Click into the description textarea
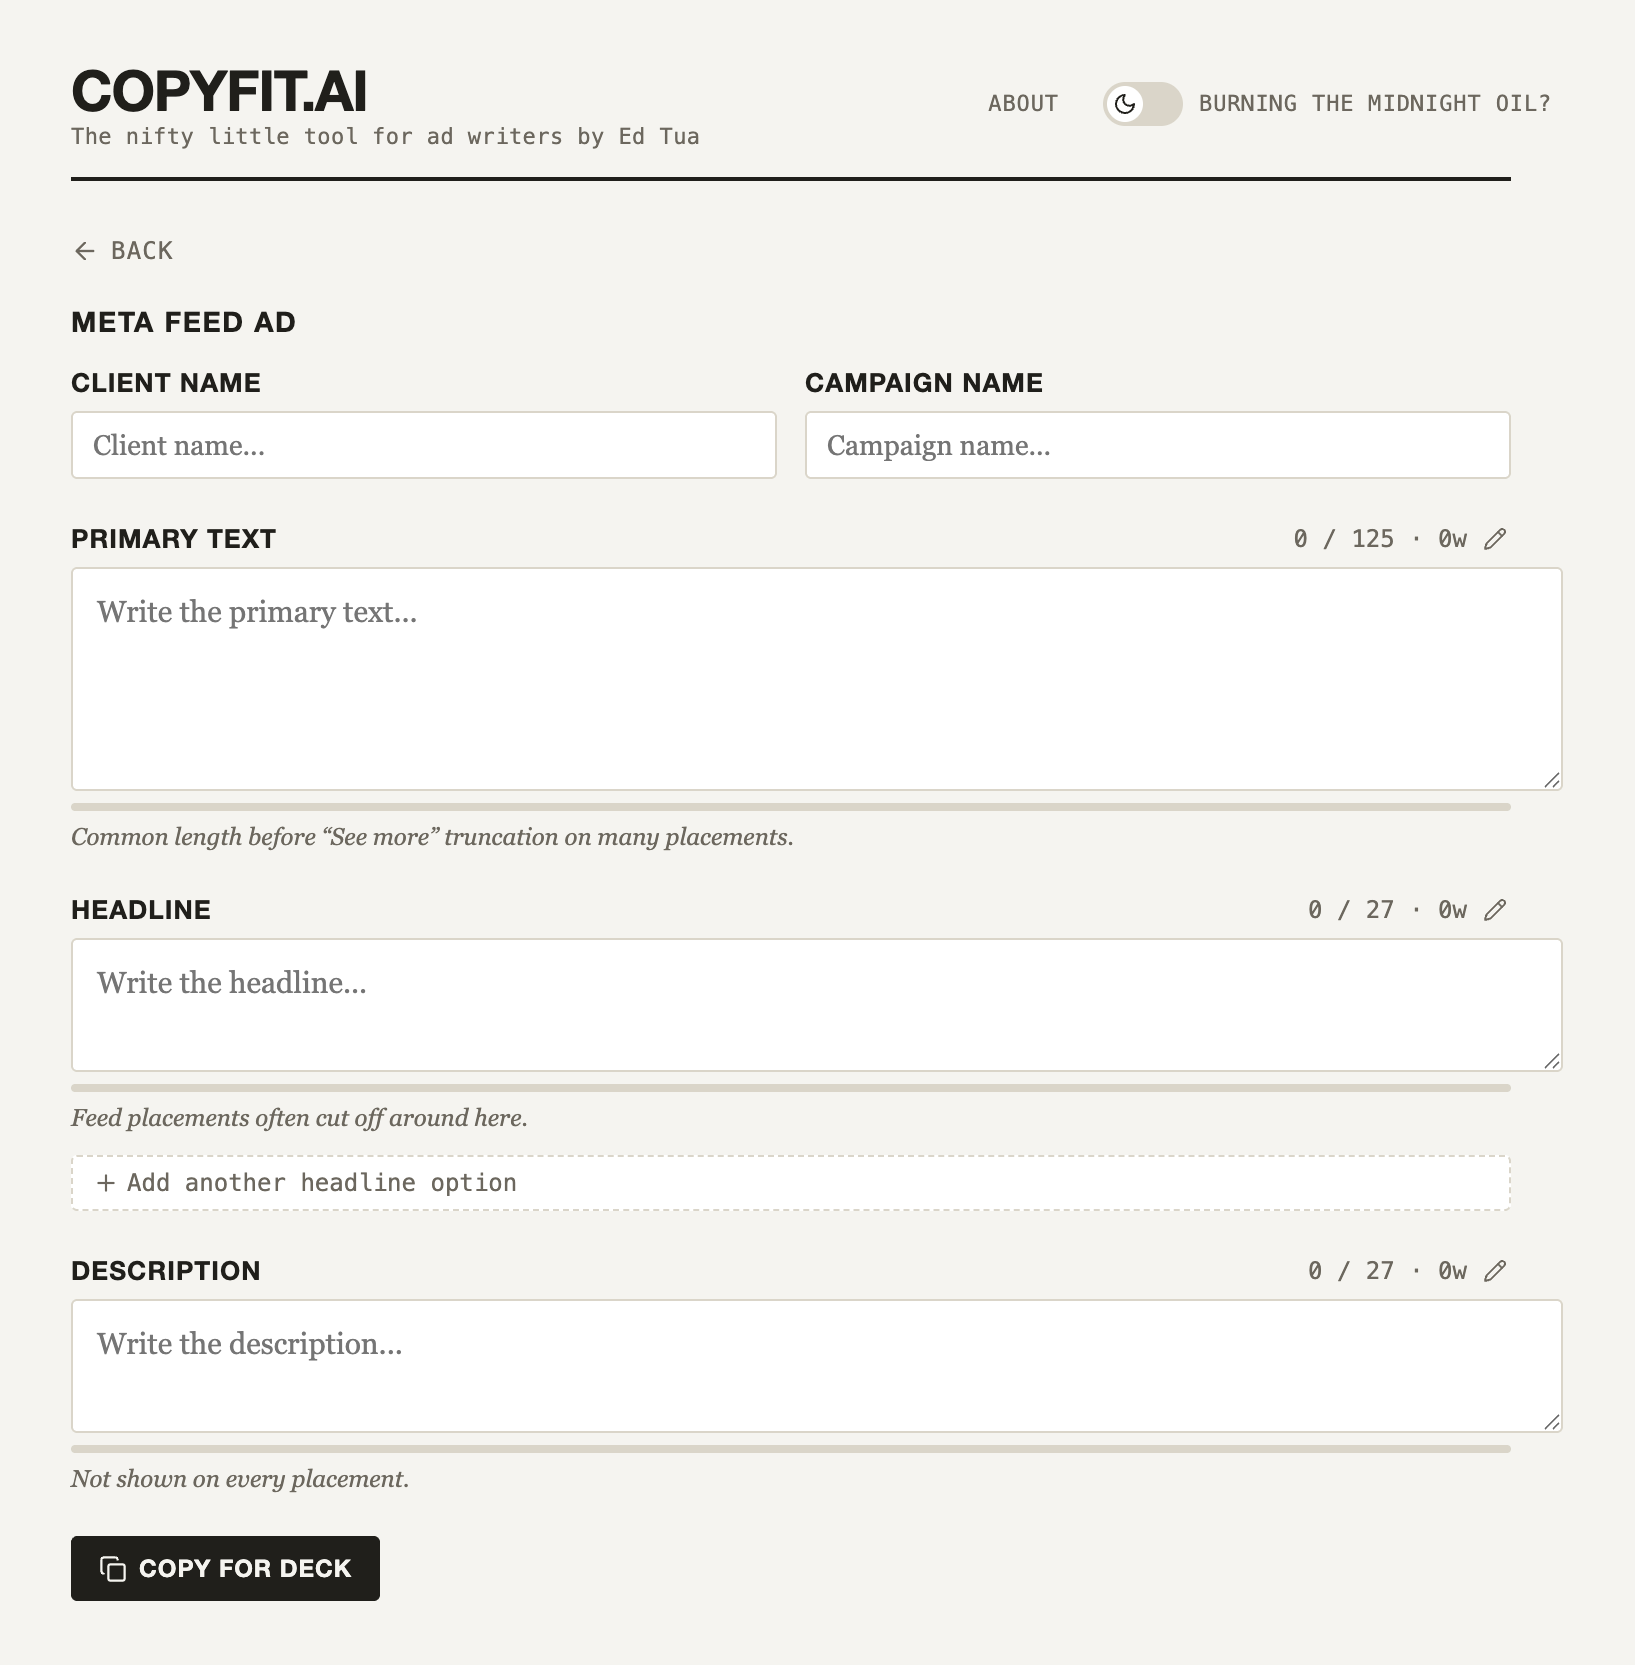This screenshot has height=1669, width=1635. 817,1366
